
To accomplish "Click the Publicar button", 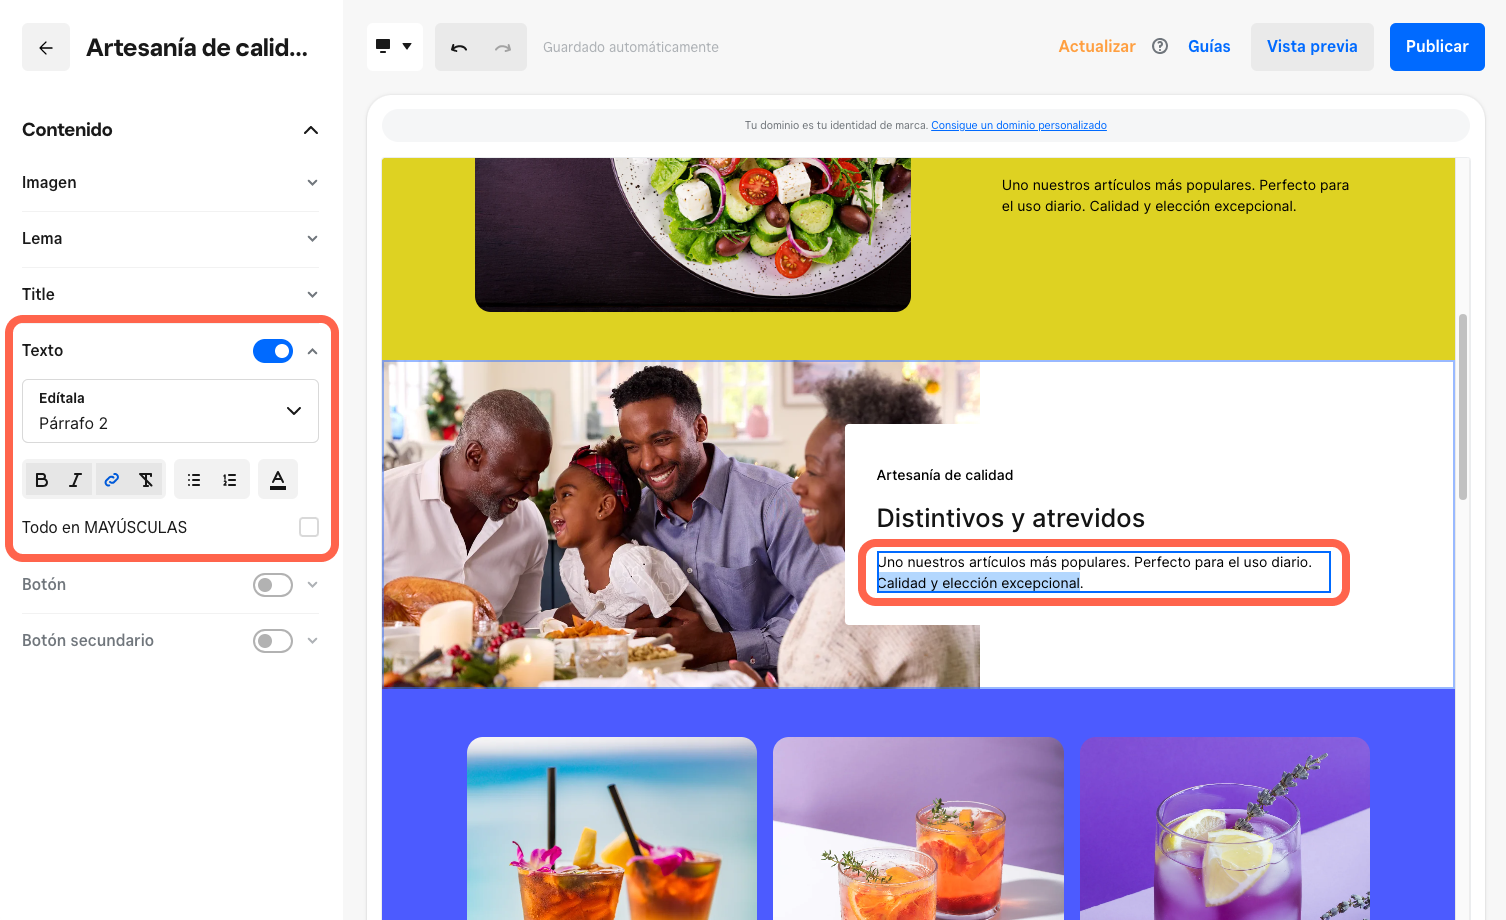I will click(1437, 47).
